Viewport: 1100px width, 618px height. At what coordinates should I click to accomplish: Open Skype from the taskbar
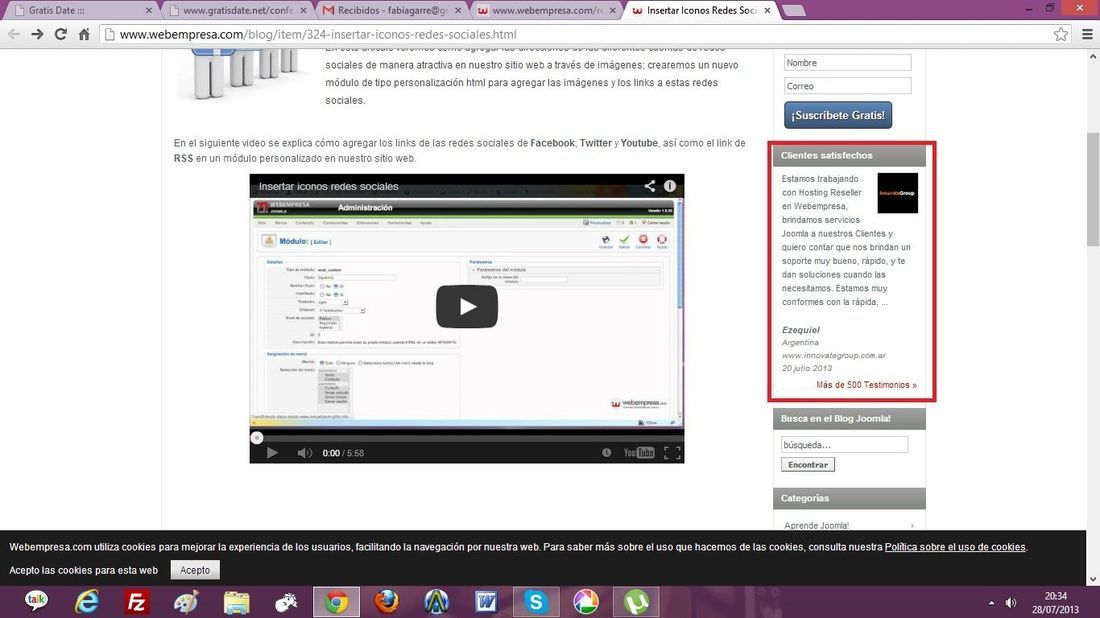tap(536, 602)
